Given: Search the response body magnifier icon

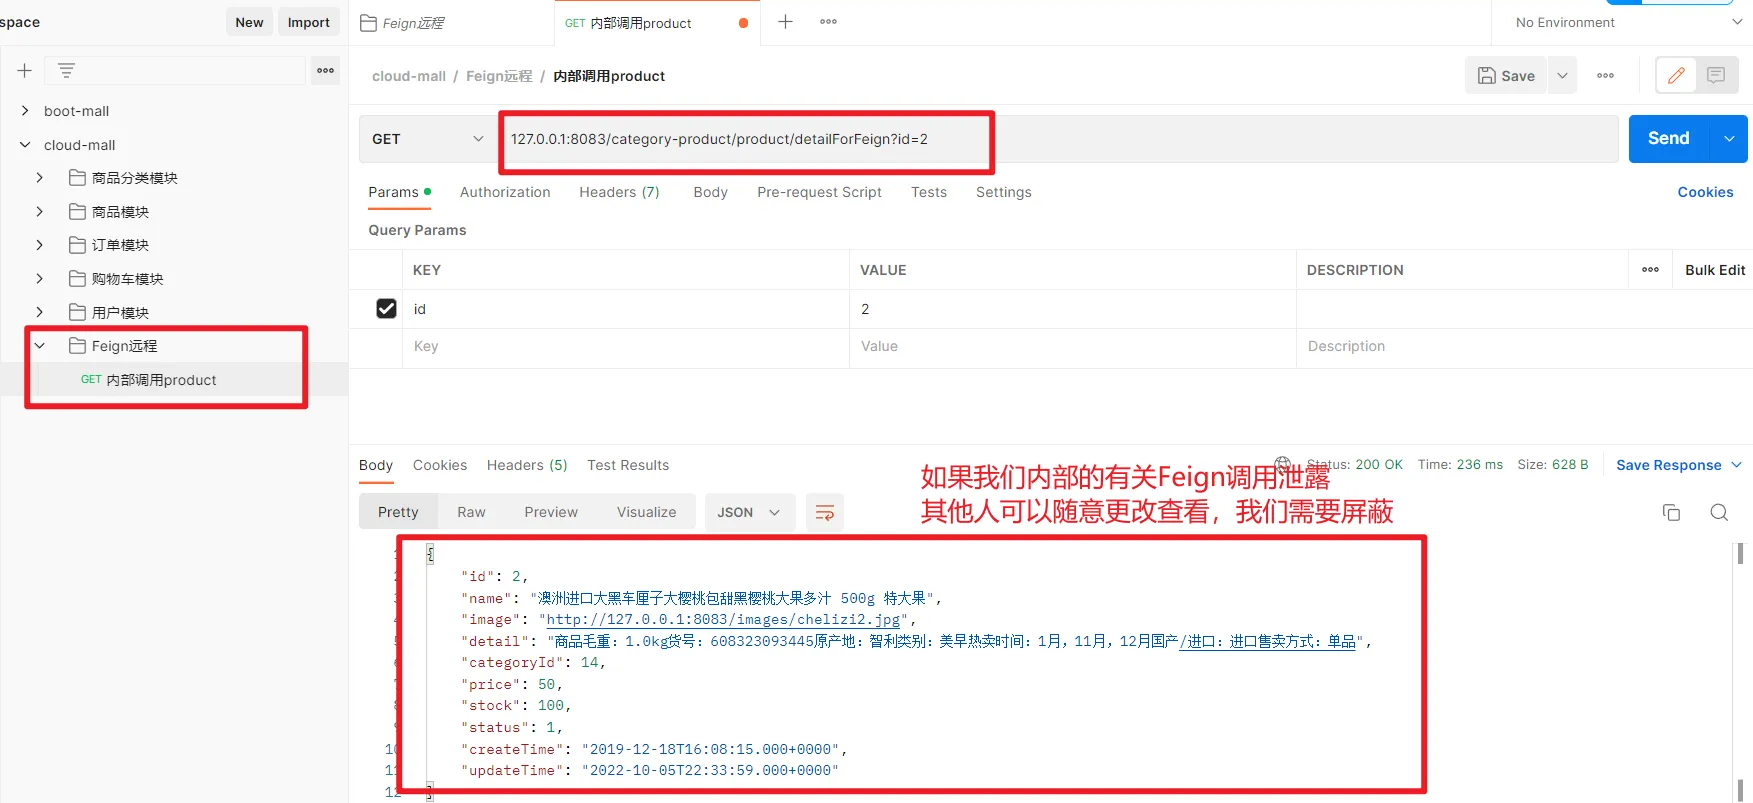Looking at the screenshot, I should coord(1719,513).
